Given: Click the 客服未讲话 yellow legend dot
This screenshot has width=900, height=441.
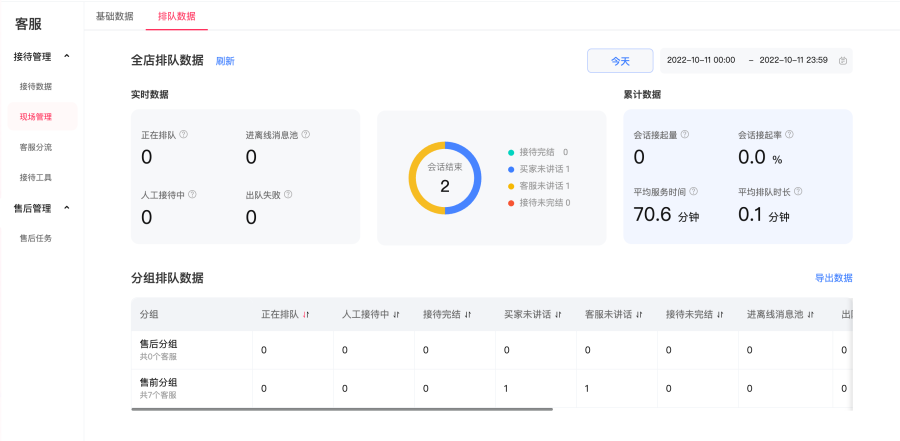Looking at the screenshot, I should [x=511, y=186].
